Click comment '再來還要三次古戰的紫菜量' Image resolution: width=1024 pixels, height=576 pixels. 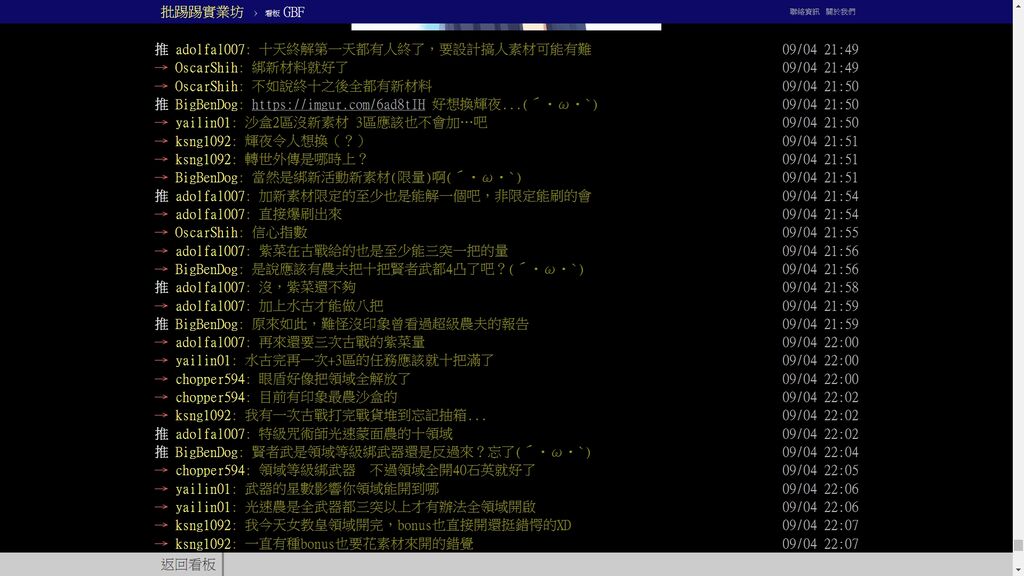pyautogui.click(x=342, y=342)
